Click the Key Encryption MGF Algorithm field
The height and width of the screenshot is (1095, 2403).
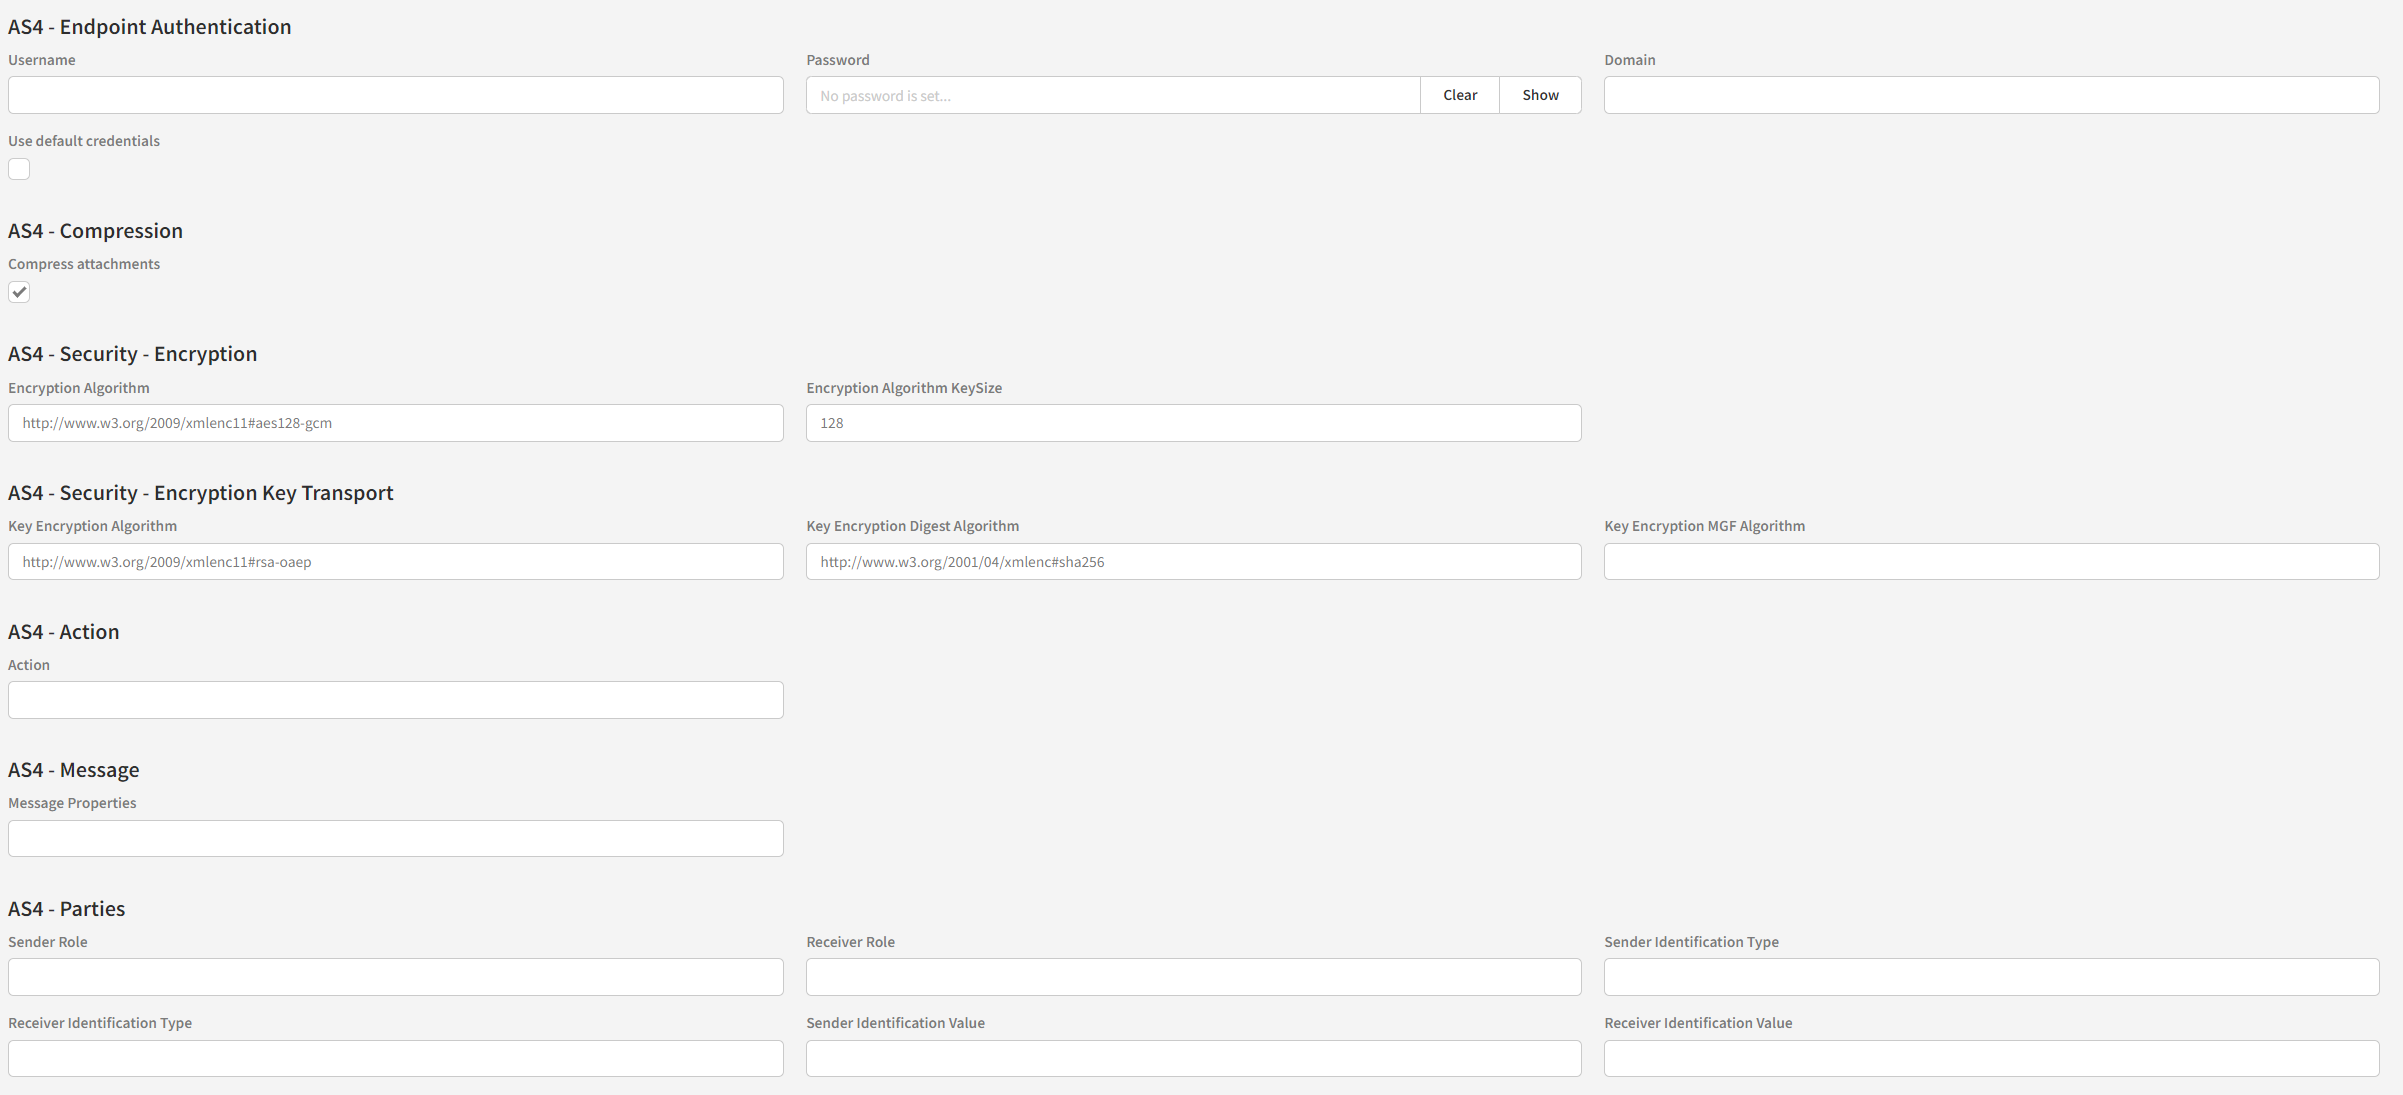(x=1990, y=562)
